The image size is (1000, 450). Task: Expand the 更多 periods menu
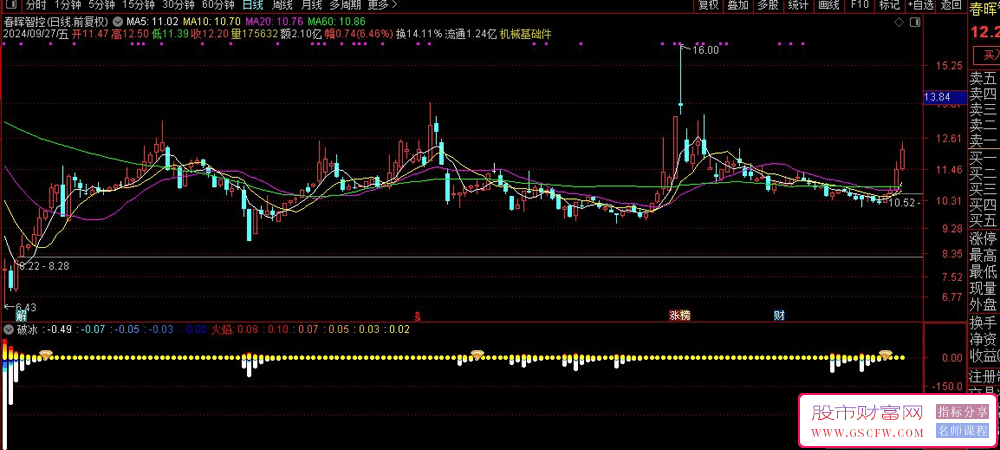click(382, 5)
